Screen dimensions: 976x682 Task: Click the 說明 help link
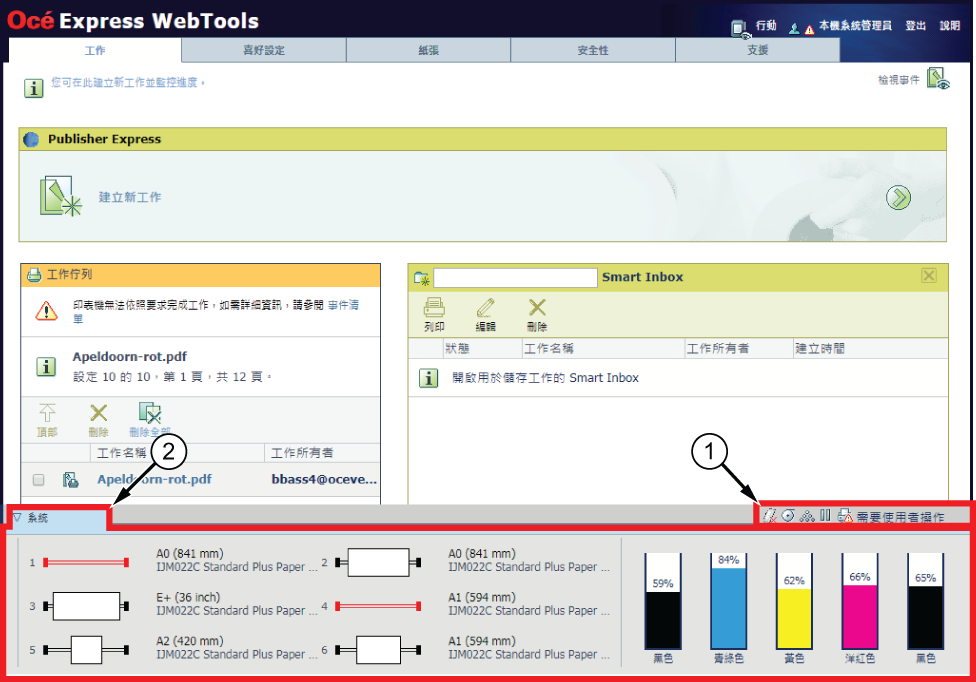[x=950, y=26]
